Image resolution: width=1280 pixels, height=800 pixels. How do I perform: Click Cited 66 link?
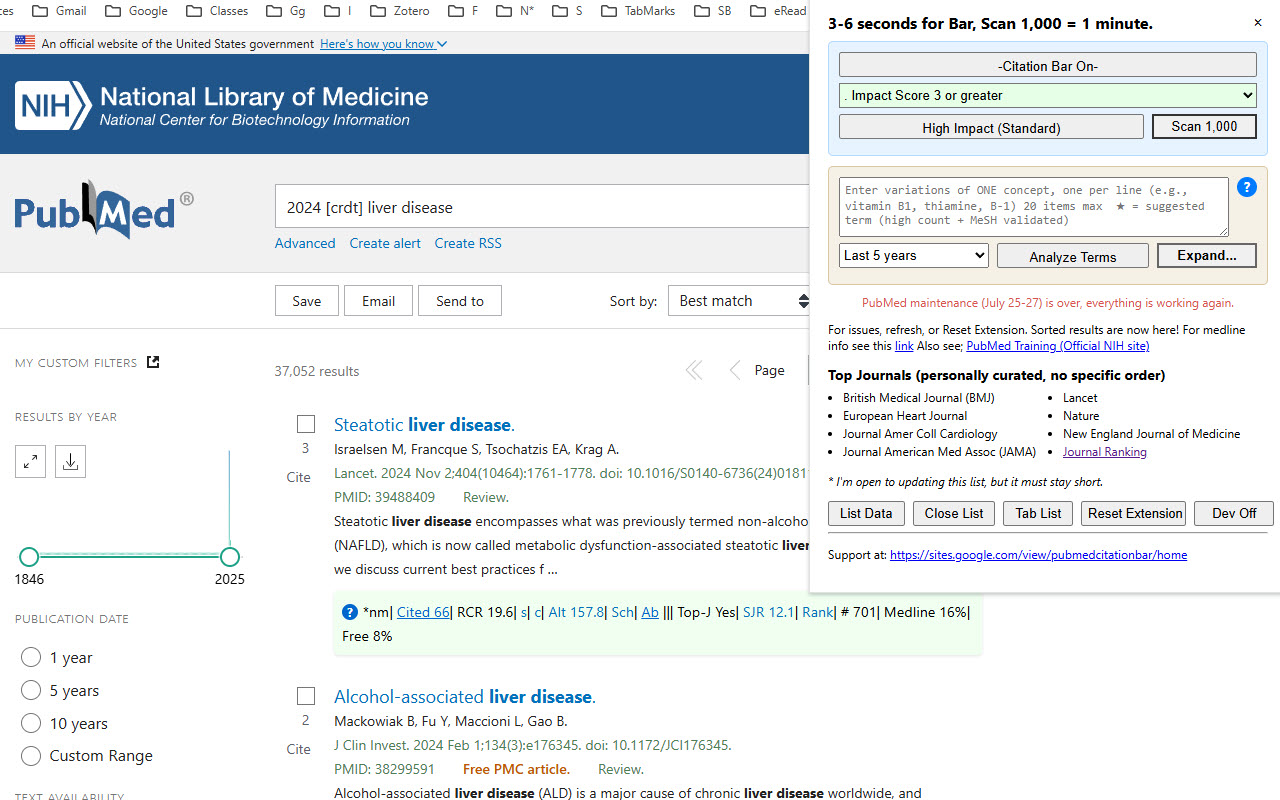pos(423,612)
